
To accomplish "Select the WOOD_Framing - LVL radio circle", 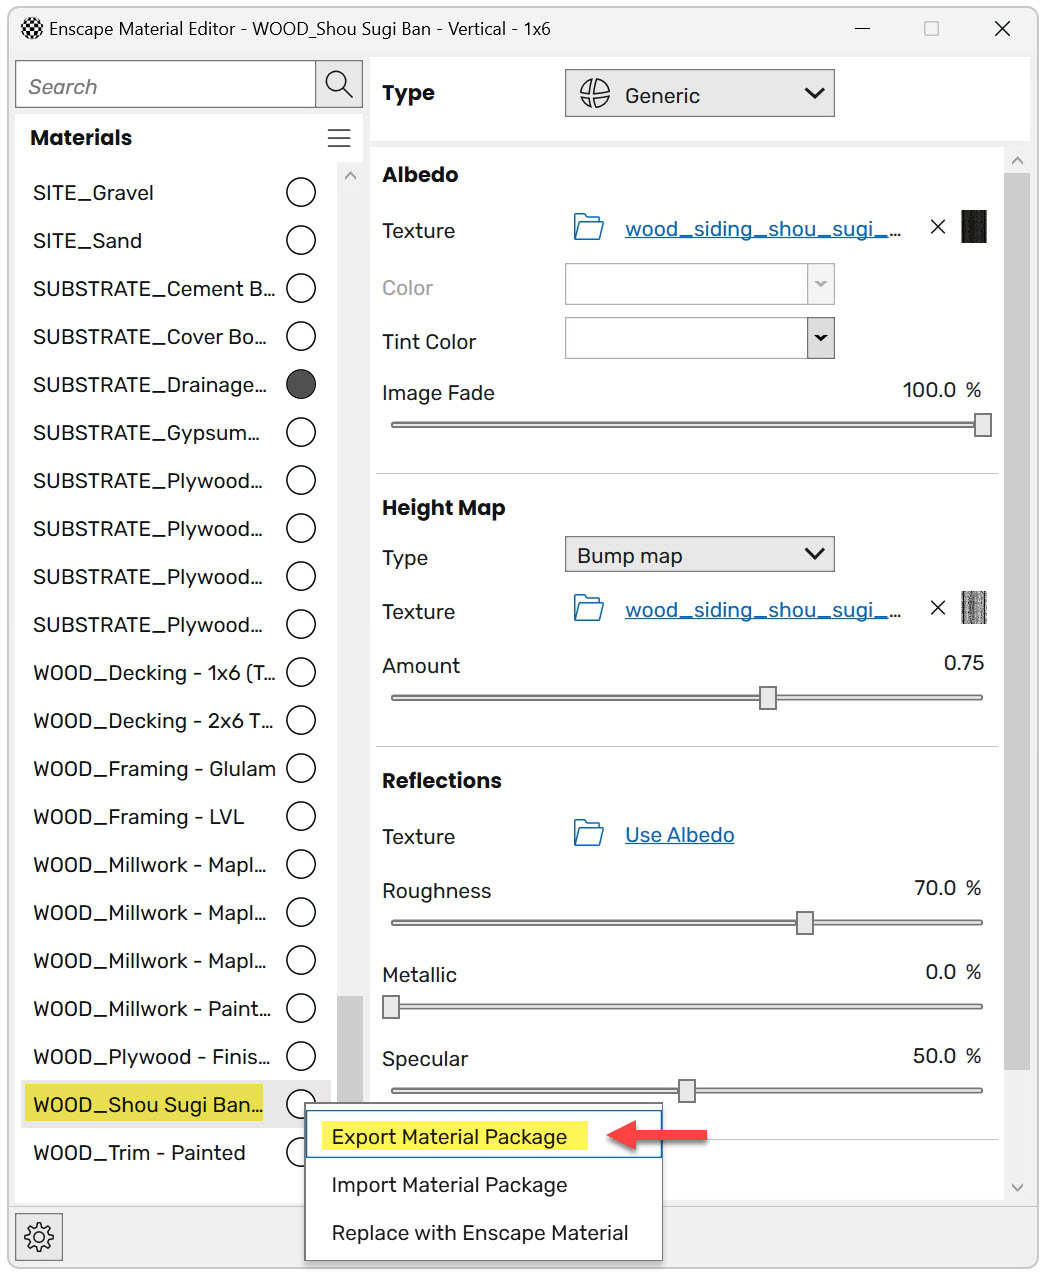I will pos(301,816).
